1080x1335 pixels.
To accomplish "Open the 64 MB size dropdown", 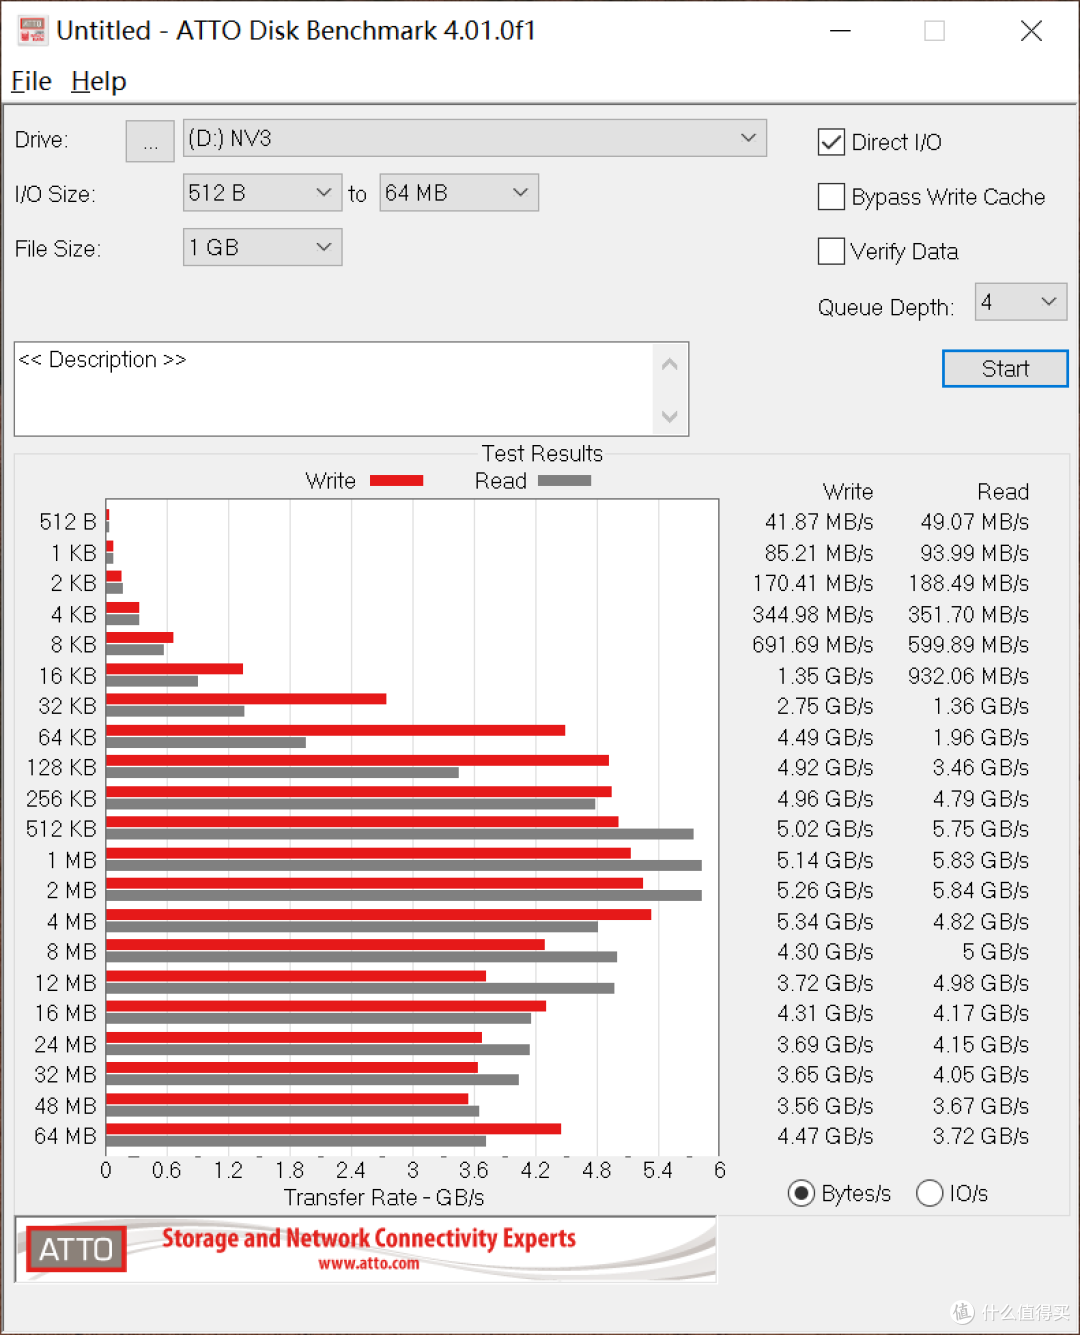I will pyautogui.click(x=519, y=192).
